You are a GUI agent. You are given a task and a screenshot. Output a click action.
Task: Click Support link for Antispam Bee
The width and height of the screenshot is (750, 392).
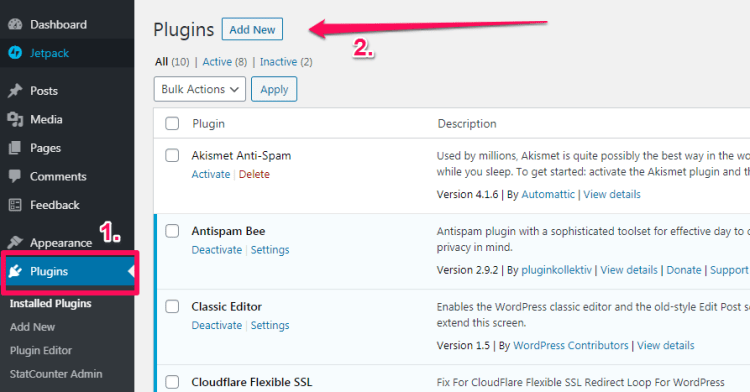729,270
